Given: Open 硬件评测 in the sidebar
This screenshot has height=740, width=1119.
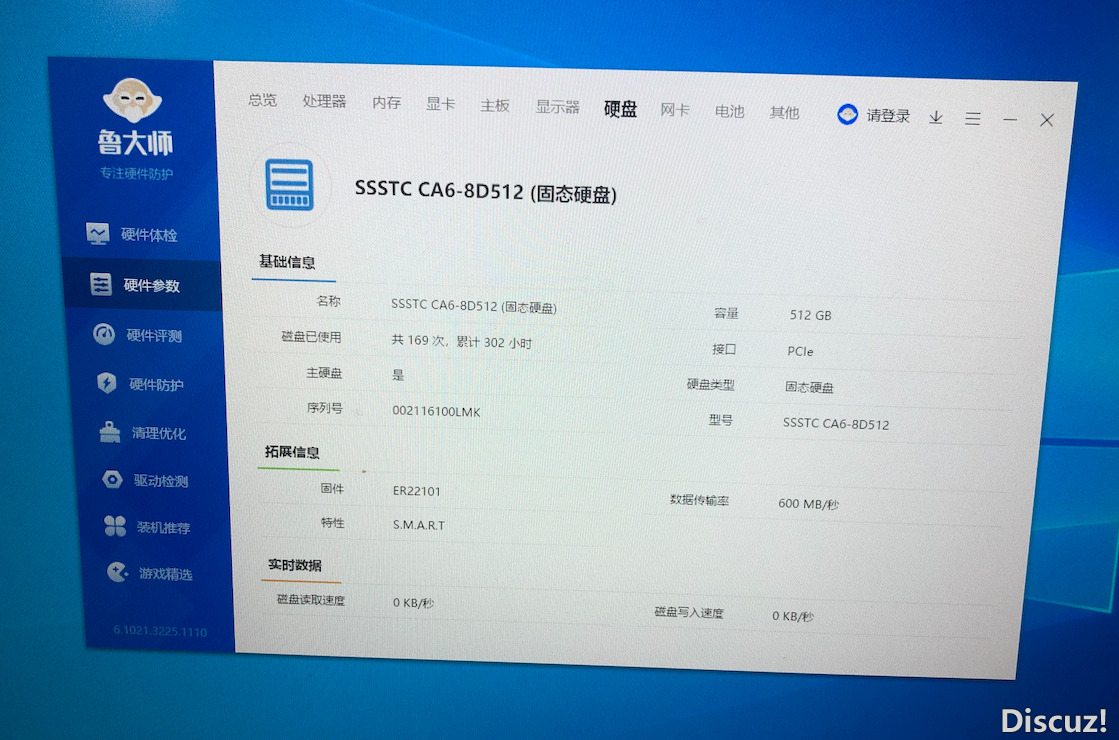Looking at the screenshot, I should click(x=155, y=335).
